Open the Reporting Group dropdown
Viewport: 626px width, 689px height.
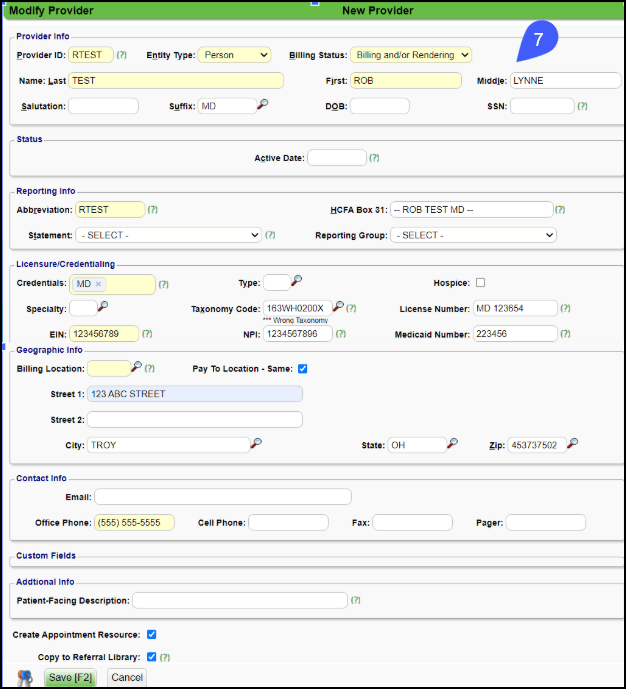(473, 235)
